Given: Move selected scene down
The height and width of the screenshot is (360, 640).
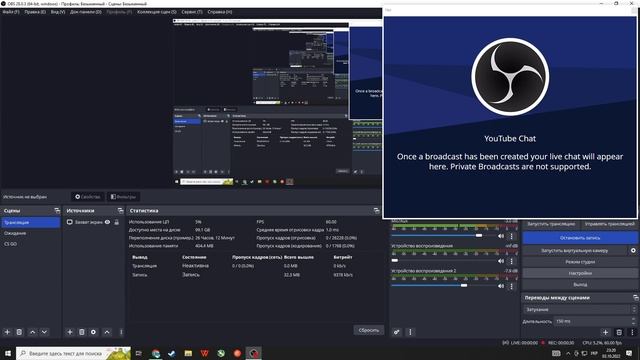Looking at the screenshot, I should (x=44, y=332).
